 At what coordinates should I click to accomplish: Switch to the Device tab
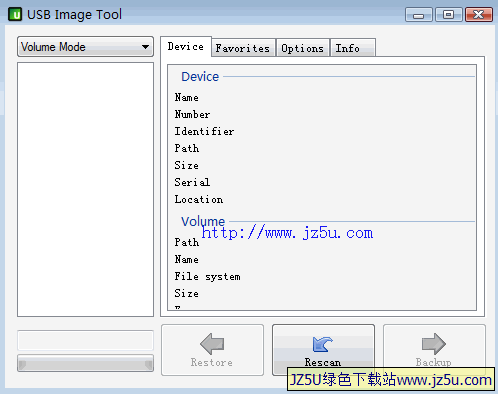(x=186, y=47)
